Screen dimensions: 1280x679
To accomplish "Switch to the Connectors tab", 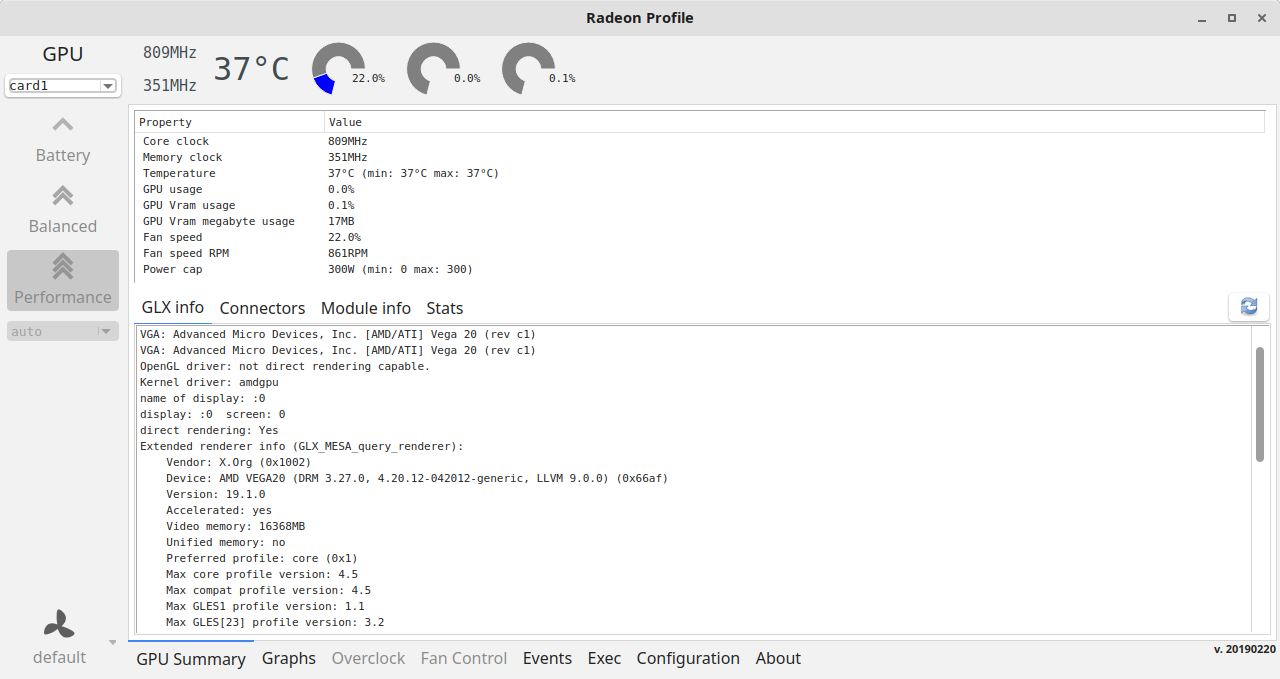I will (x=262, y=308).
